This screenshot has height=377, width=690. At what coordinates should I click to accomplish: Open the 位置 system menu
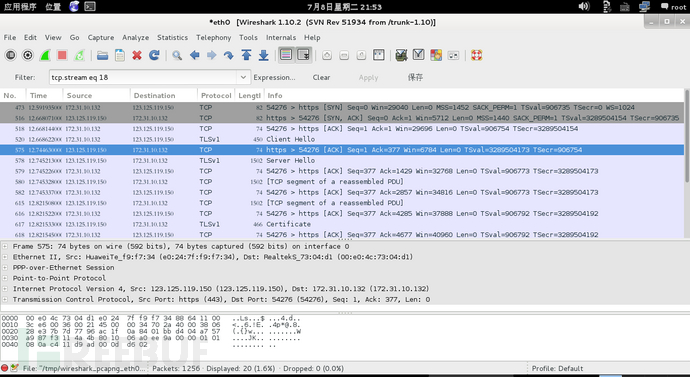click(53, 7)
